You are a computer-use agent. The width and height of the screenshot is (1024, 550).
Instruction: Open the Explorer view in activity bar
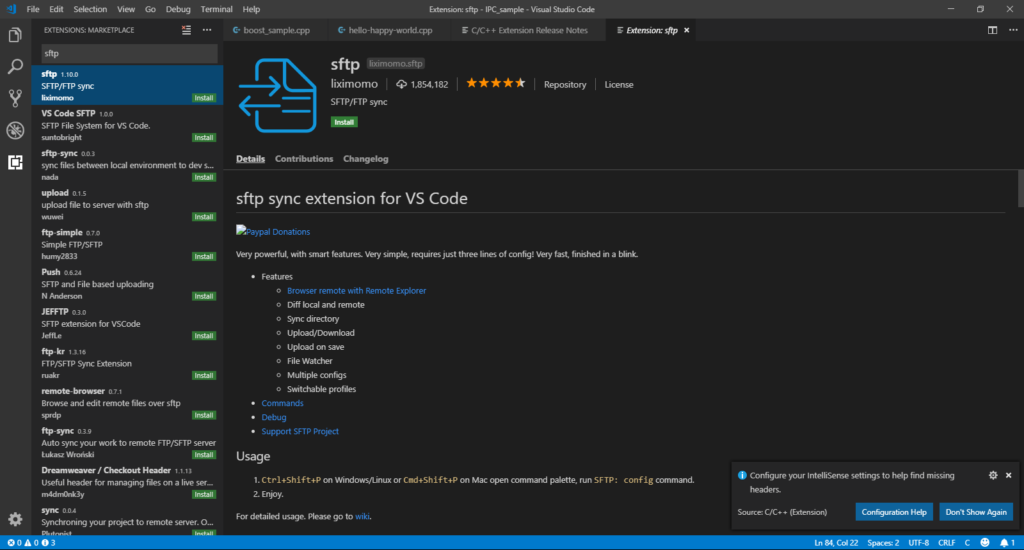[15, 35]
